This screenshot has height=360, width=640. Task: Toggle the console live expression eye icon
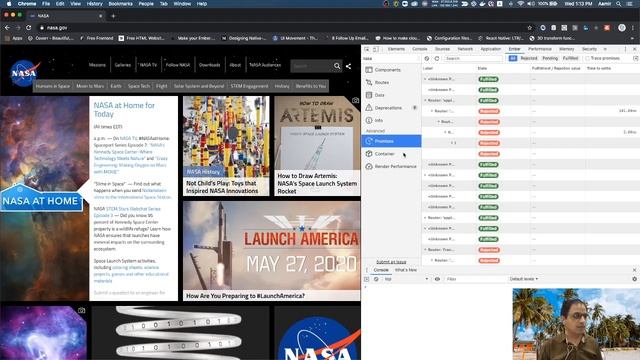point(437,279)
